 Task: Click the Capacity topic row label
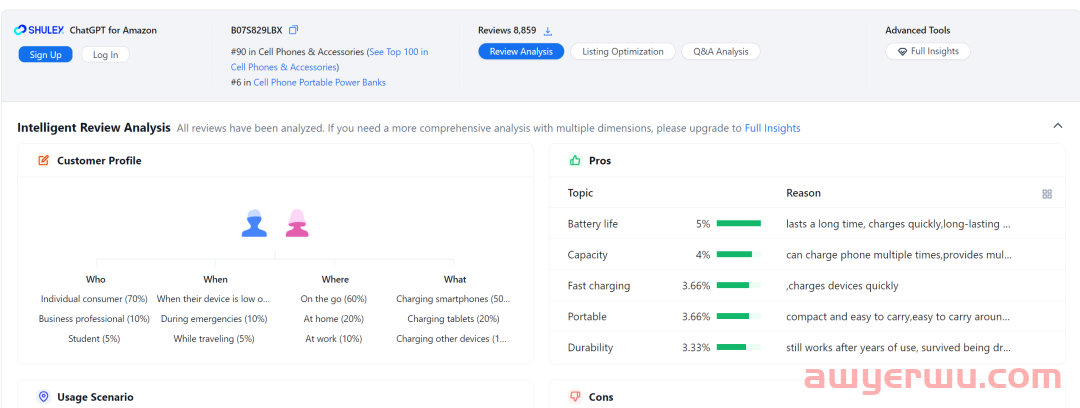pos(588,254)
